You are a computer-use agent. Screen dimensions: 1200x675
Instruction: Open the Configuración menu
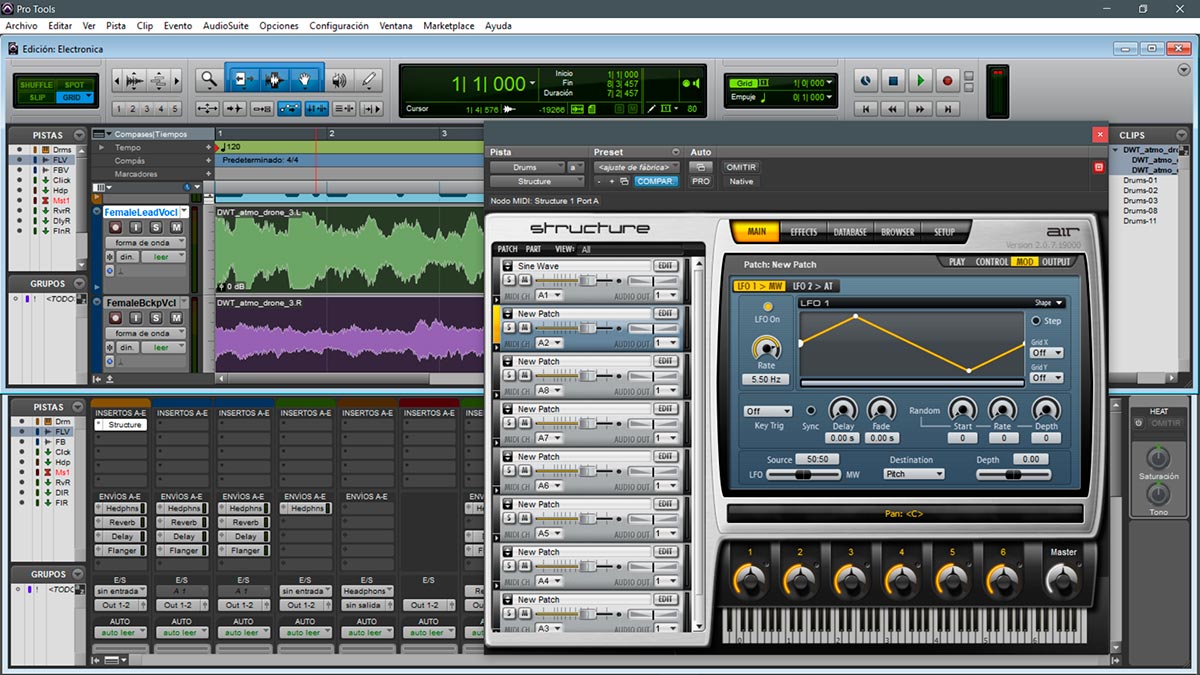[339, 26]
